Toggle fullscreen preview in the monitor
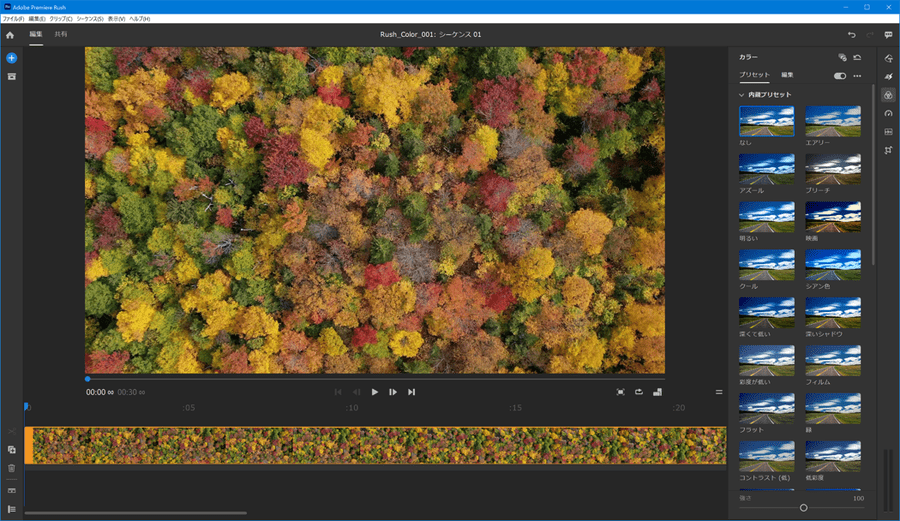The height and width of the screenshot is (521, 900). [620, 392]
